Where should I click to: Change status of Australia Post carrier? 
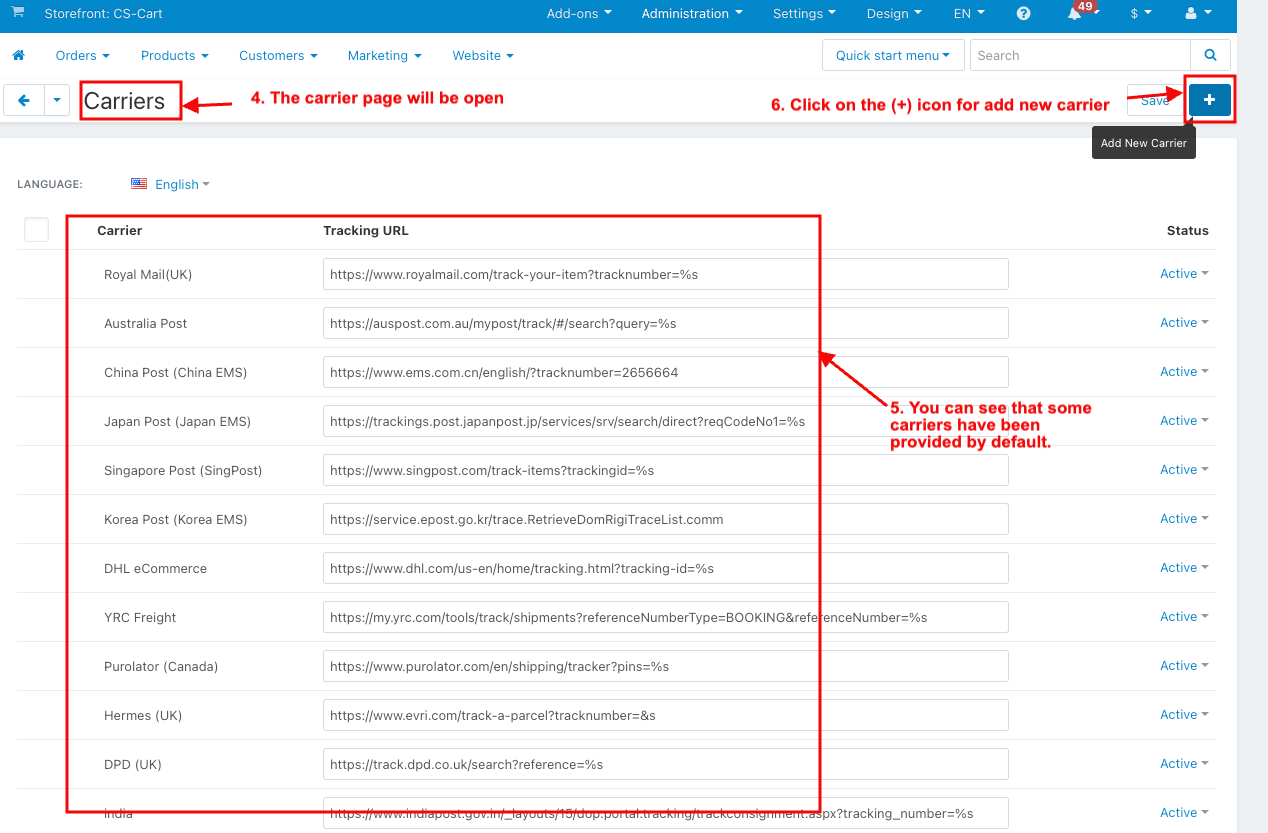1184,323
